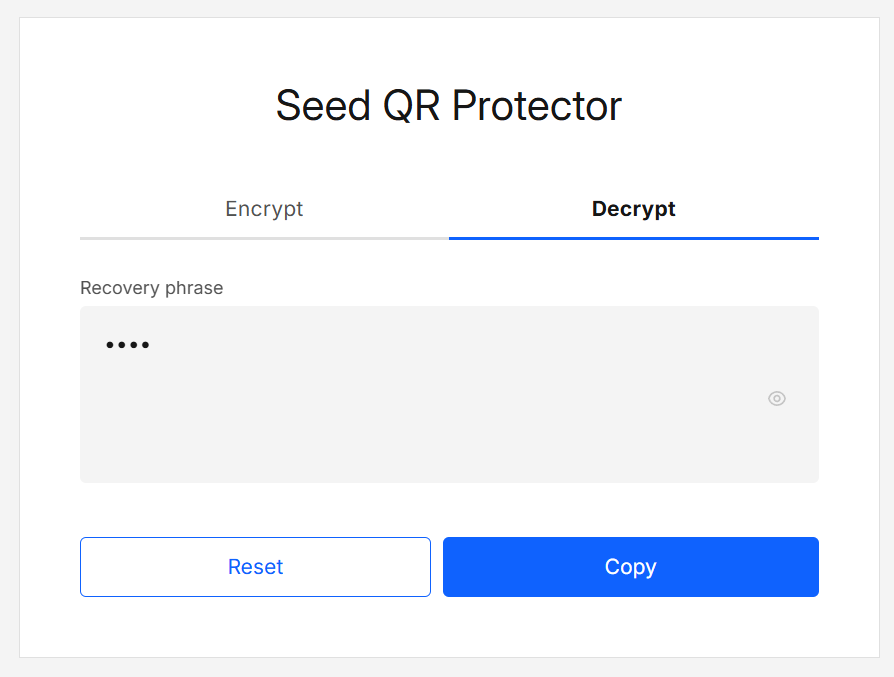Click the active tab underline indicator
The image size is (894, 677).
633,238
